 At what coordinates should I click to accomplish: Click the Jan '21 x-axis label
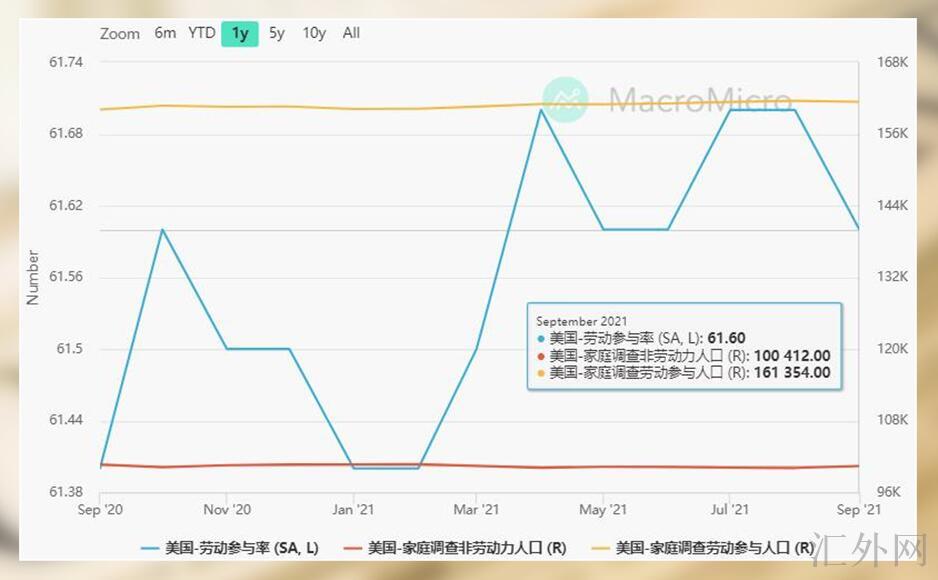click(354, 509)
